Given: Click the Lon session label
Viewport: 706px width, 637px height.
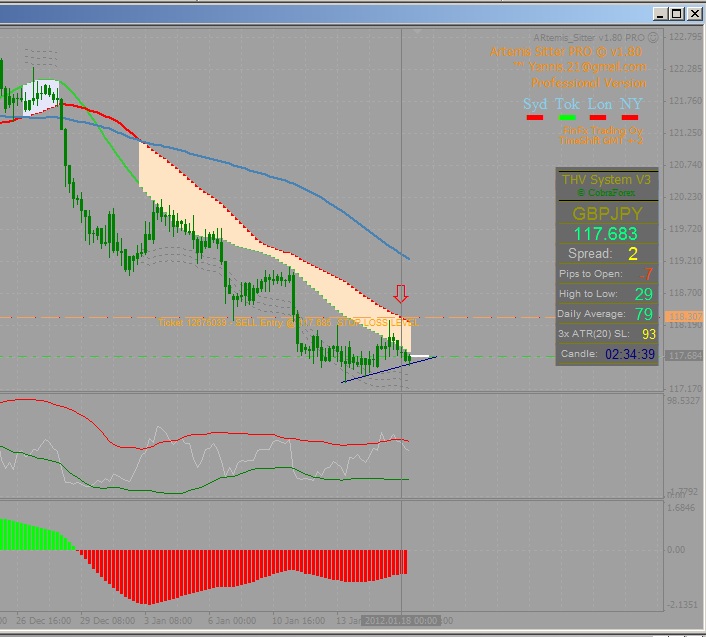Looking at the screenshot, I should coord(599,104).
